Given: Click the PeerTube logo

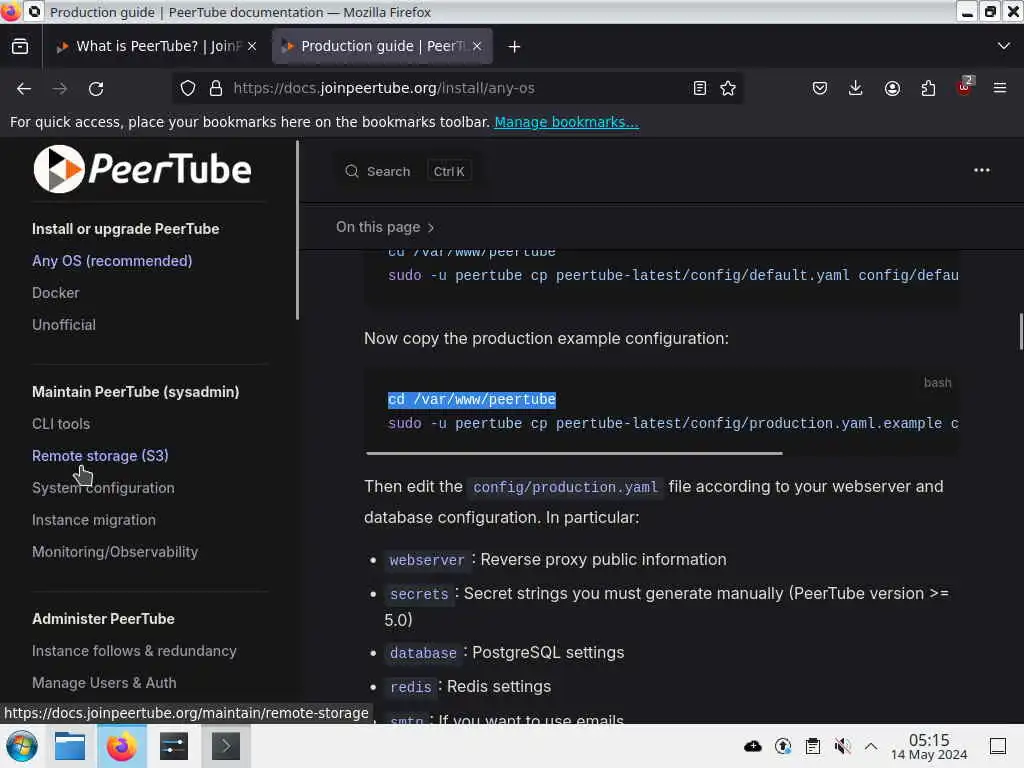Looking at the screenshot, I should coord(142,169).
